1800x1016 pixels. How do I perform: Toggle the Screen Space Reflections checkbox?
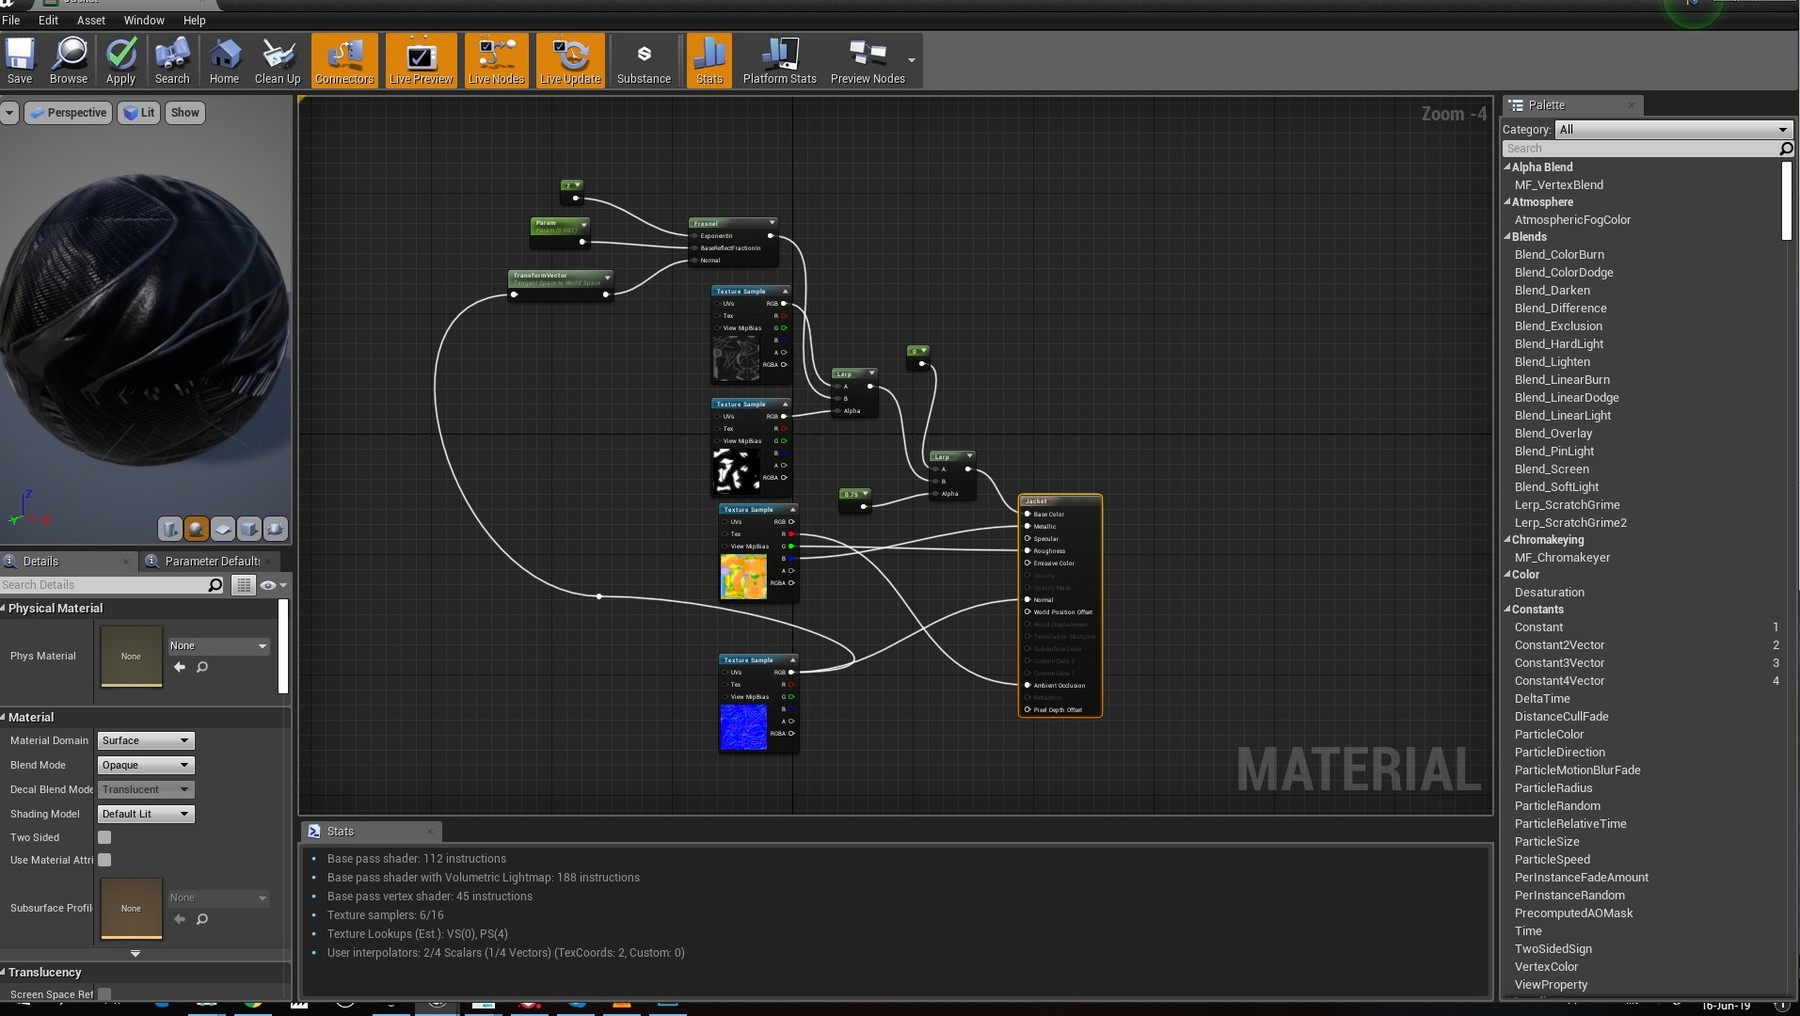tap(105, 994)
